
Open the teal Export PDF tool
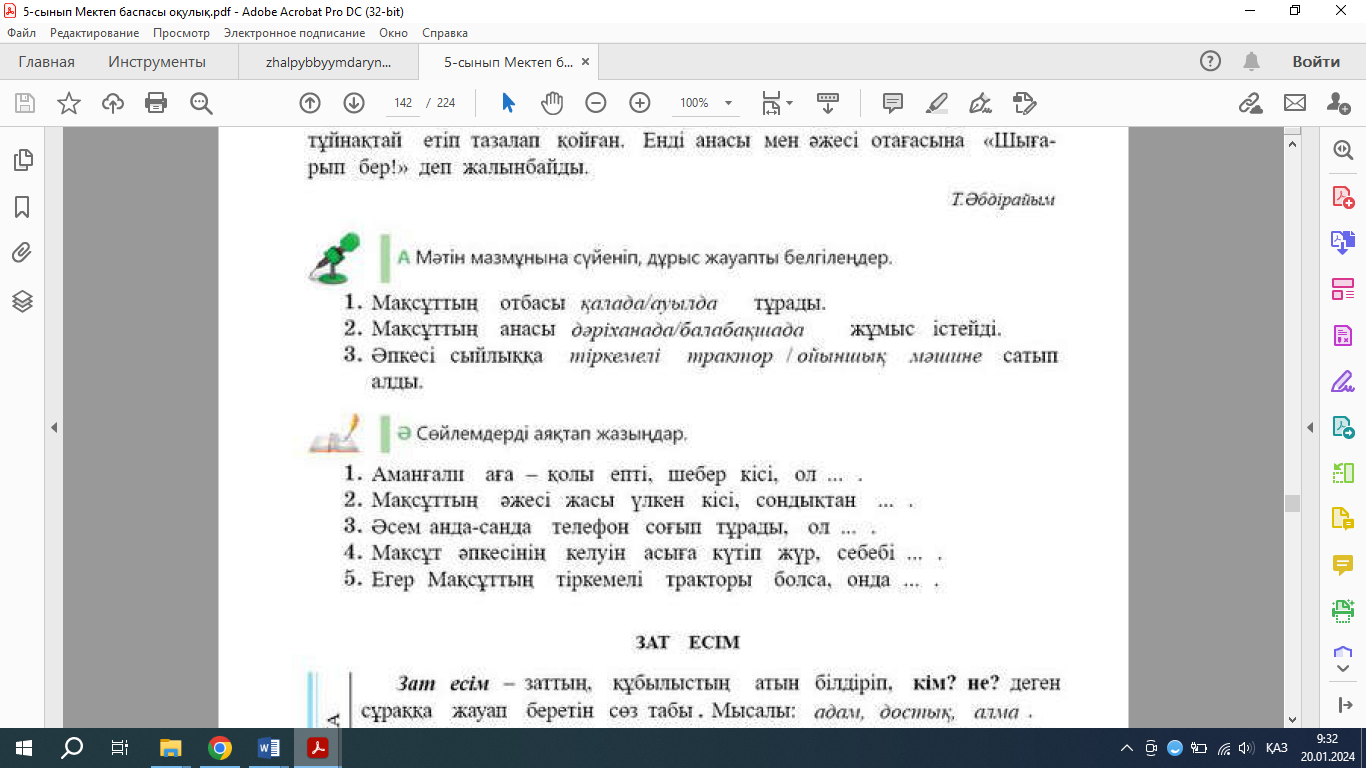1343,428
